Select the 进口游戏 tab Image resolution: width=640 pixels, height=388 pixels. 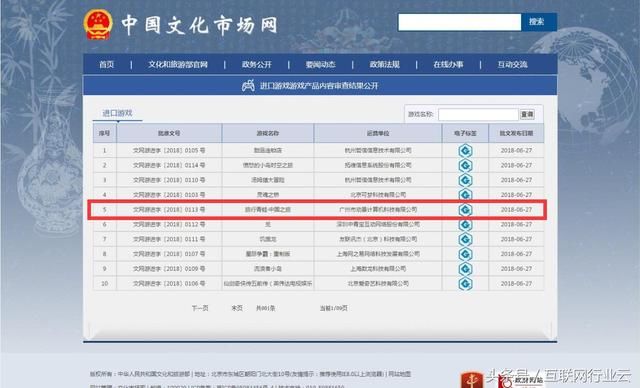117,113
